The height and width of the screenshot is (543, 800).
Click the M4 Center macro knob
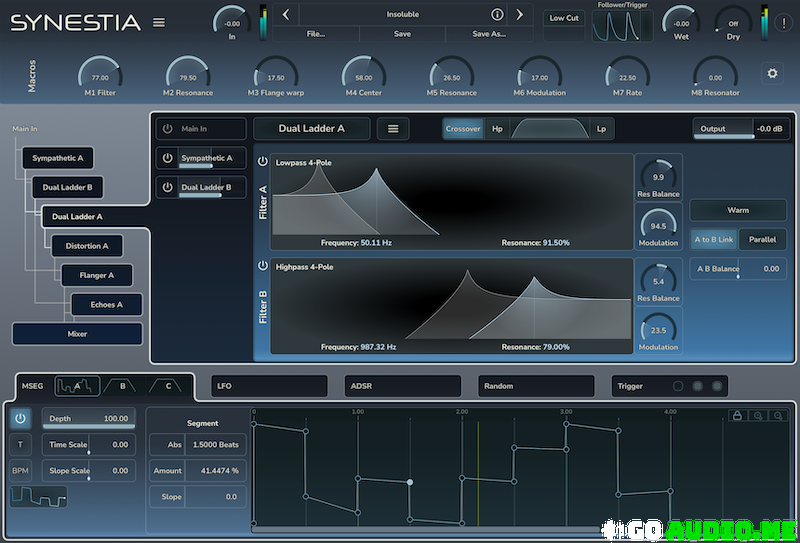tap(364, 77)
